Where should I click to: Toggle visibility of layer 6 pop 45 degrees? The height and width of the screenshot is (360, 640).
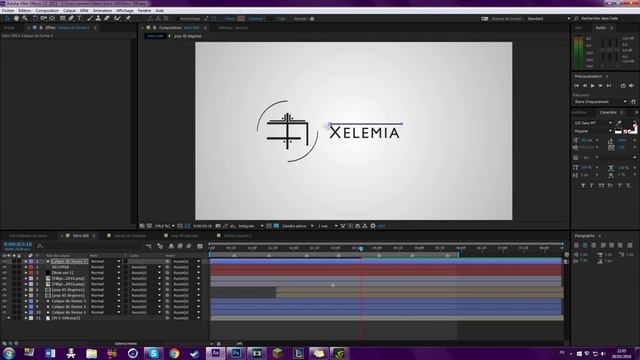coord(4,289)
